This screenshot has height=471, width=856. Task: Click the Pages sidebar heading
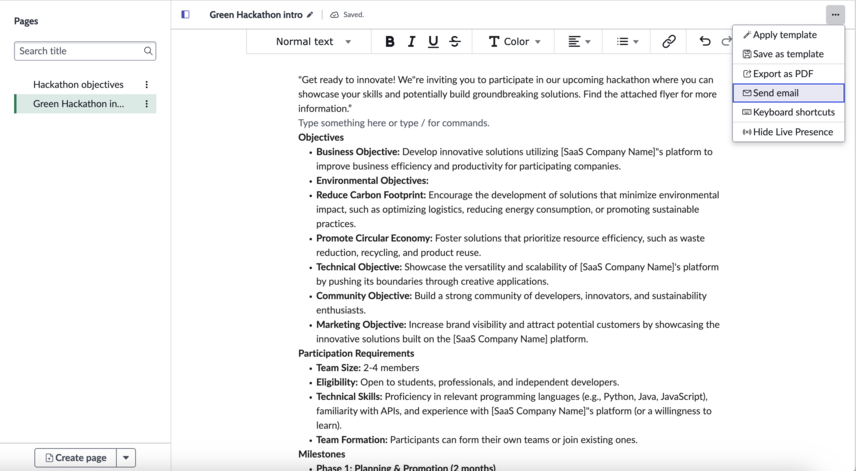pyautogui.click(x=26, y=21)
